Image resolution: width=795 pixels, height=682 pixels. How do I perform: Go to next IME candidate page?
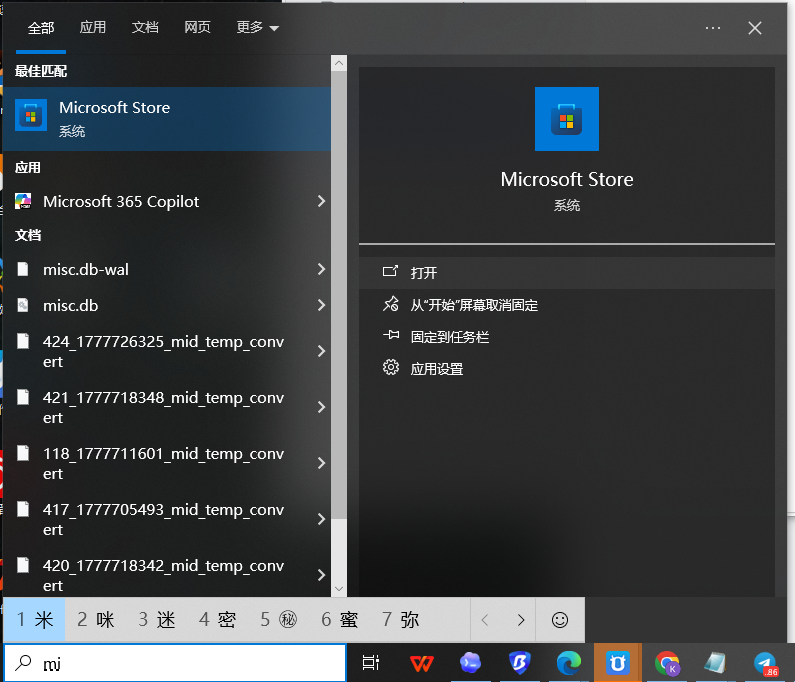pyautogui.click(x=520, y=620)
